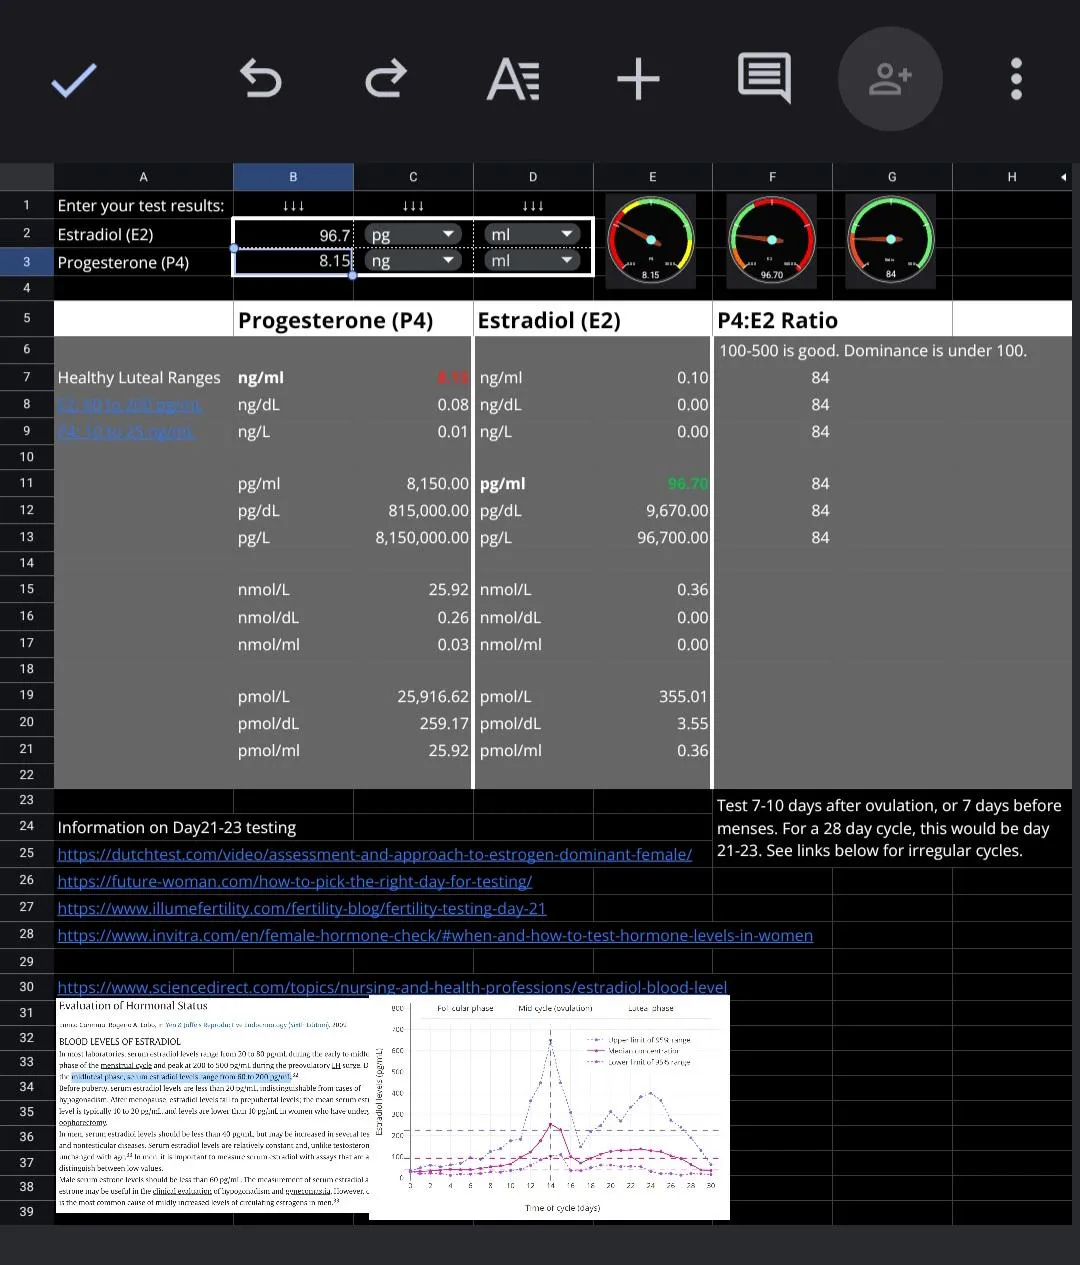Click the E2 gauge showing 96.70
The height and width of the screenshot is (1265, 1080).
[x=771, y=240]
